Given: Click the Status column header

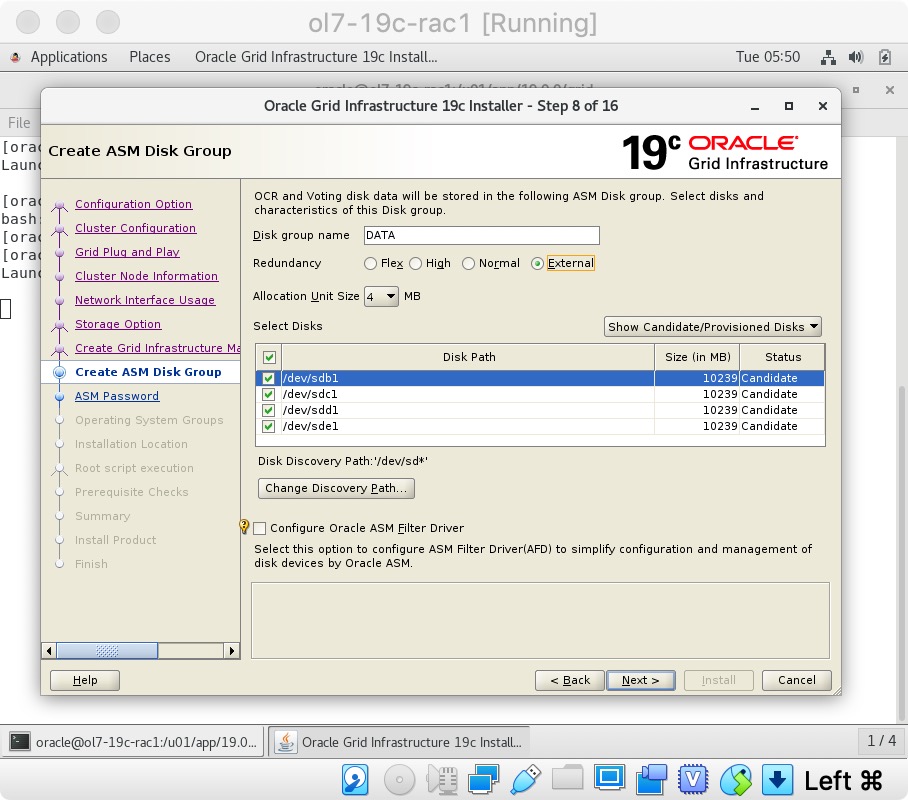Looking at the screenshot, I should (x=782, y=357).
